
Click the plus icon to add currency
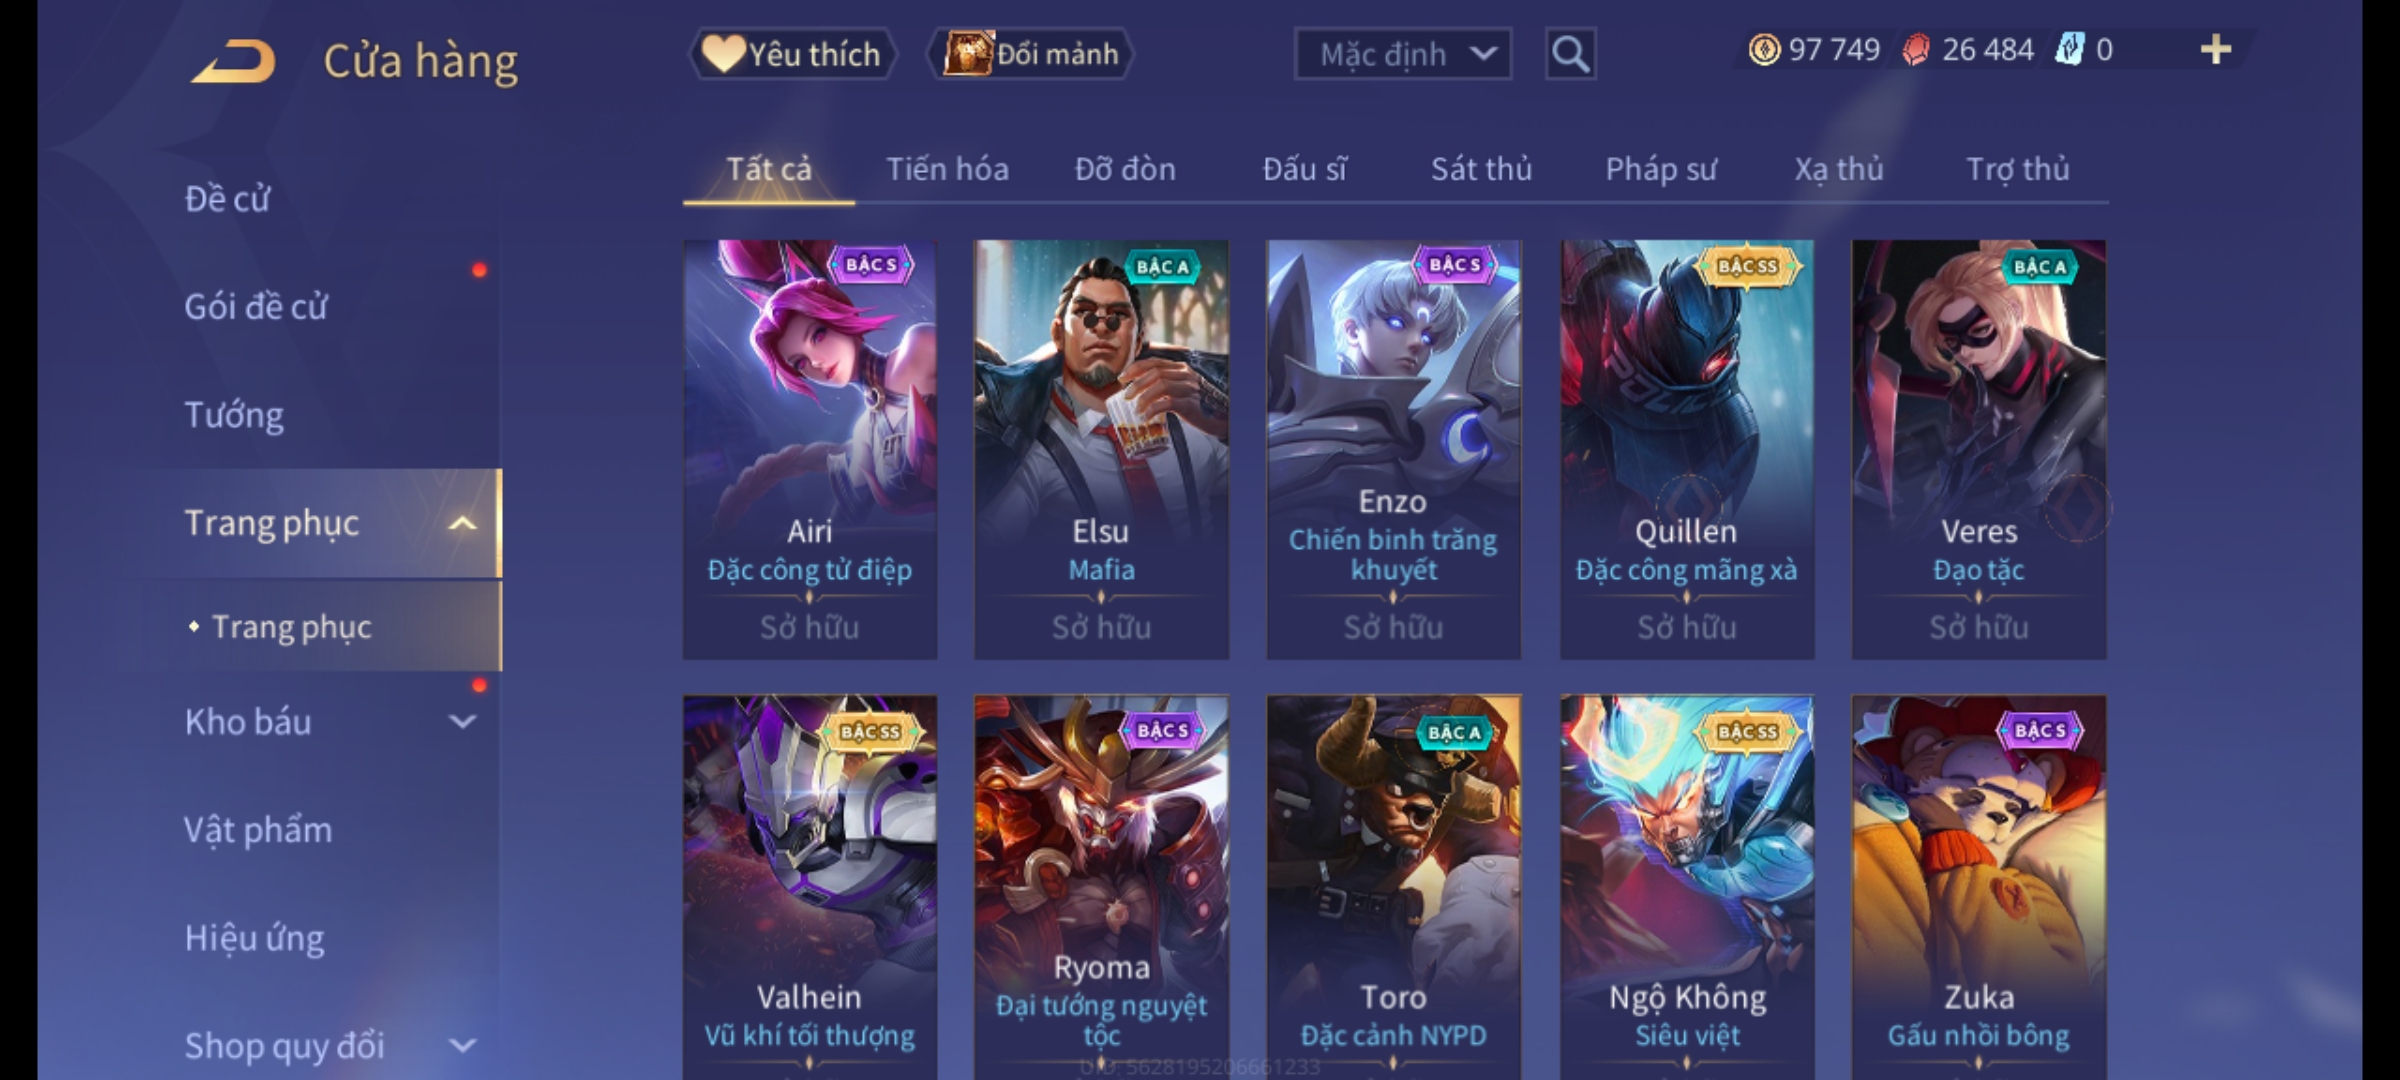pyautogui.click(x=2216, y=50)
